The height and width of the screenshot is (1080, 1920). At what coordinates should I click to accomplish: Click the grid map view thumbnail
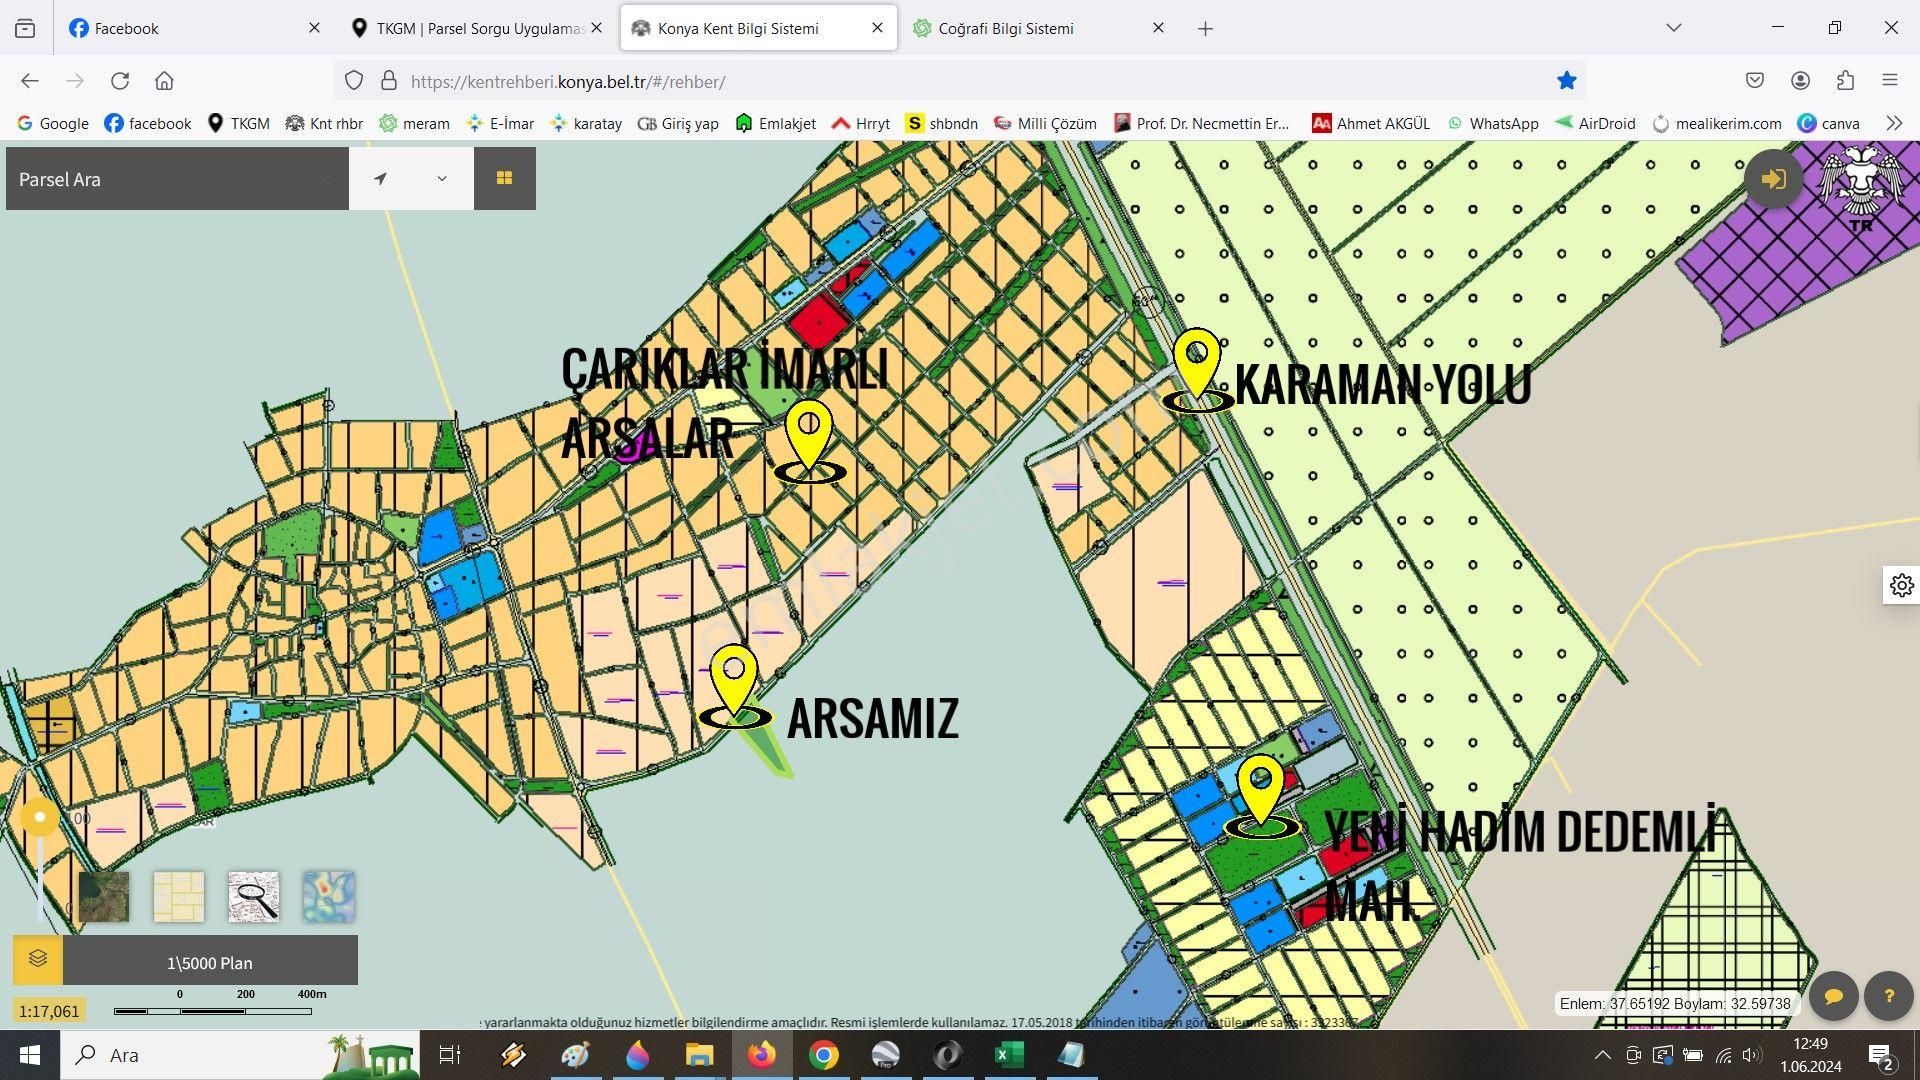[x=178, y=897]
